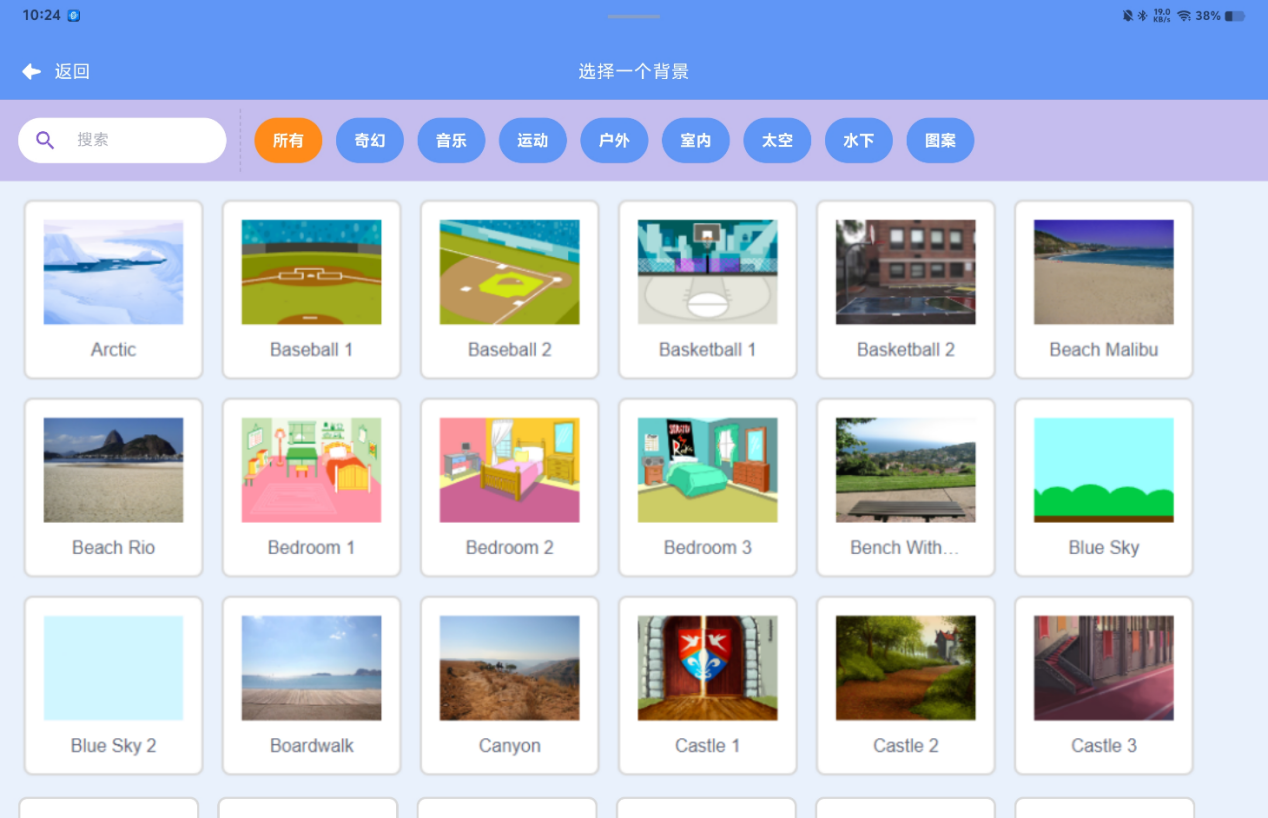Click the magnifier icon in the search box
Screen dimensions: 1268x818
[45, 140]
